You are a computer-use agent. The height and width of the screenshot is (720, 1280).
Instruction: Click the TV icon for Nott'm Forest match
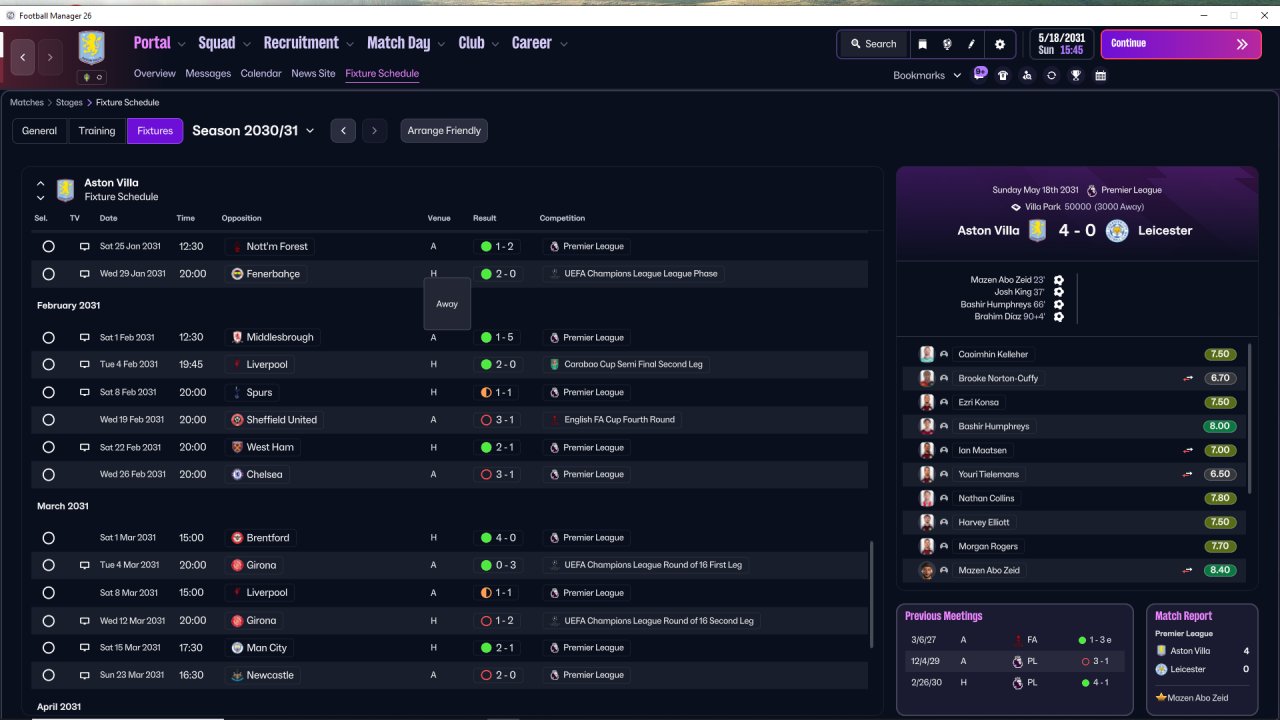click(85, 246)
